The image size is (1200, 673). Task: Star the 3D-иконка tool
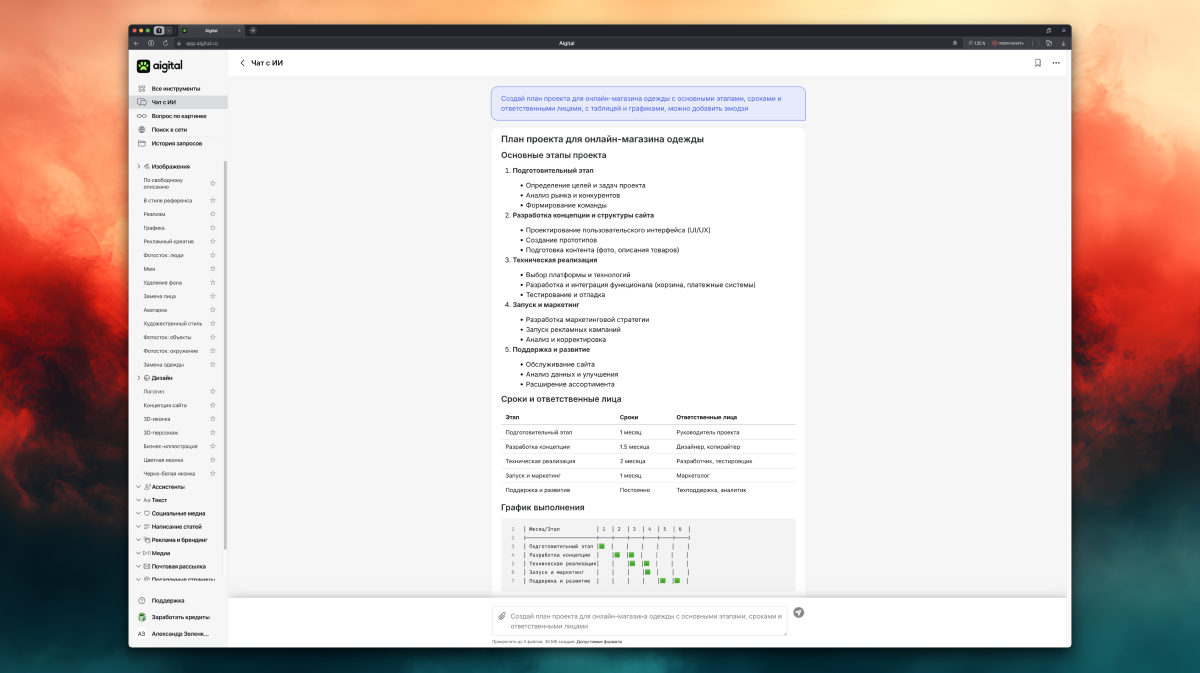click(x=212, y=419)
